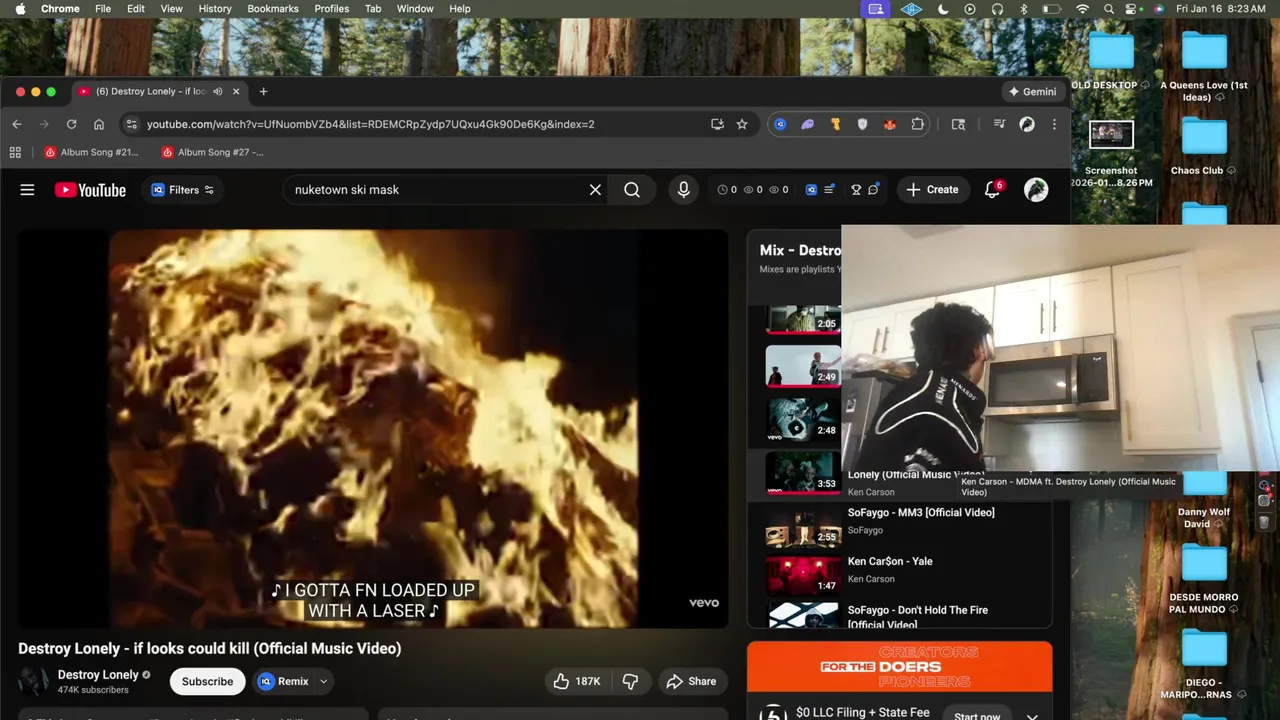Open the YouTube guide hamburger menu
The height and width of the screenshot is (720, 1280).
[x=27, y=190]
